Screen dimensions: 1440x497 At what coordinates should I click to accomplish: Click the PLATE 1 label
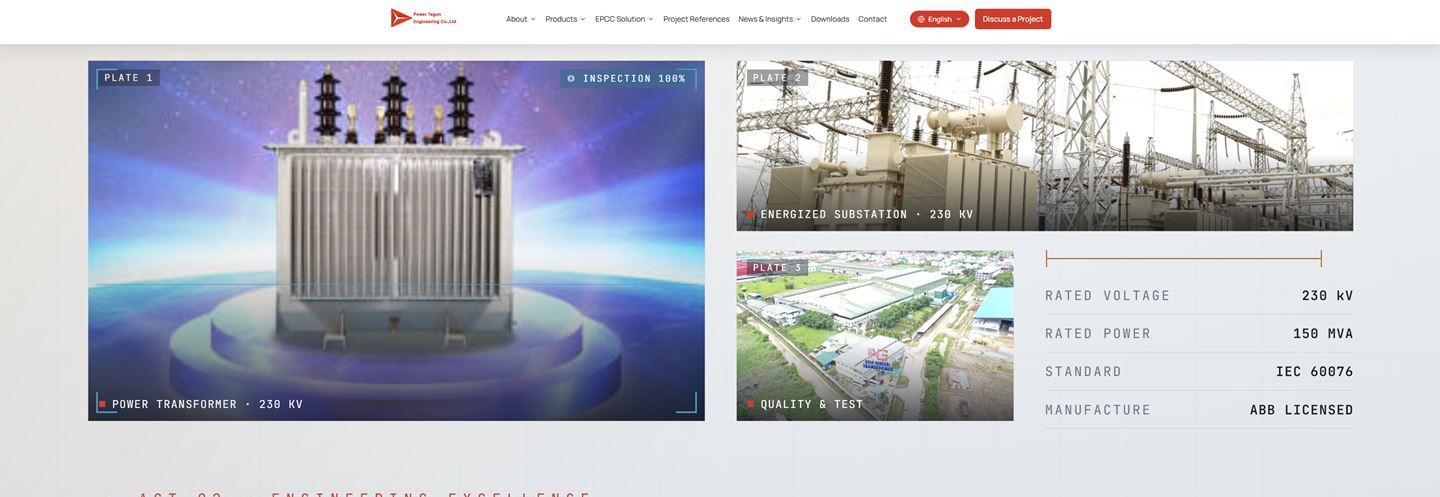coord(129,78)
